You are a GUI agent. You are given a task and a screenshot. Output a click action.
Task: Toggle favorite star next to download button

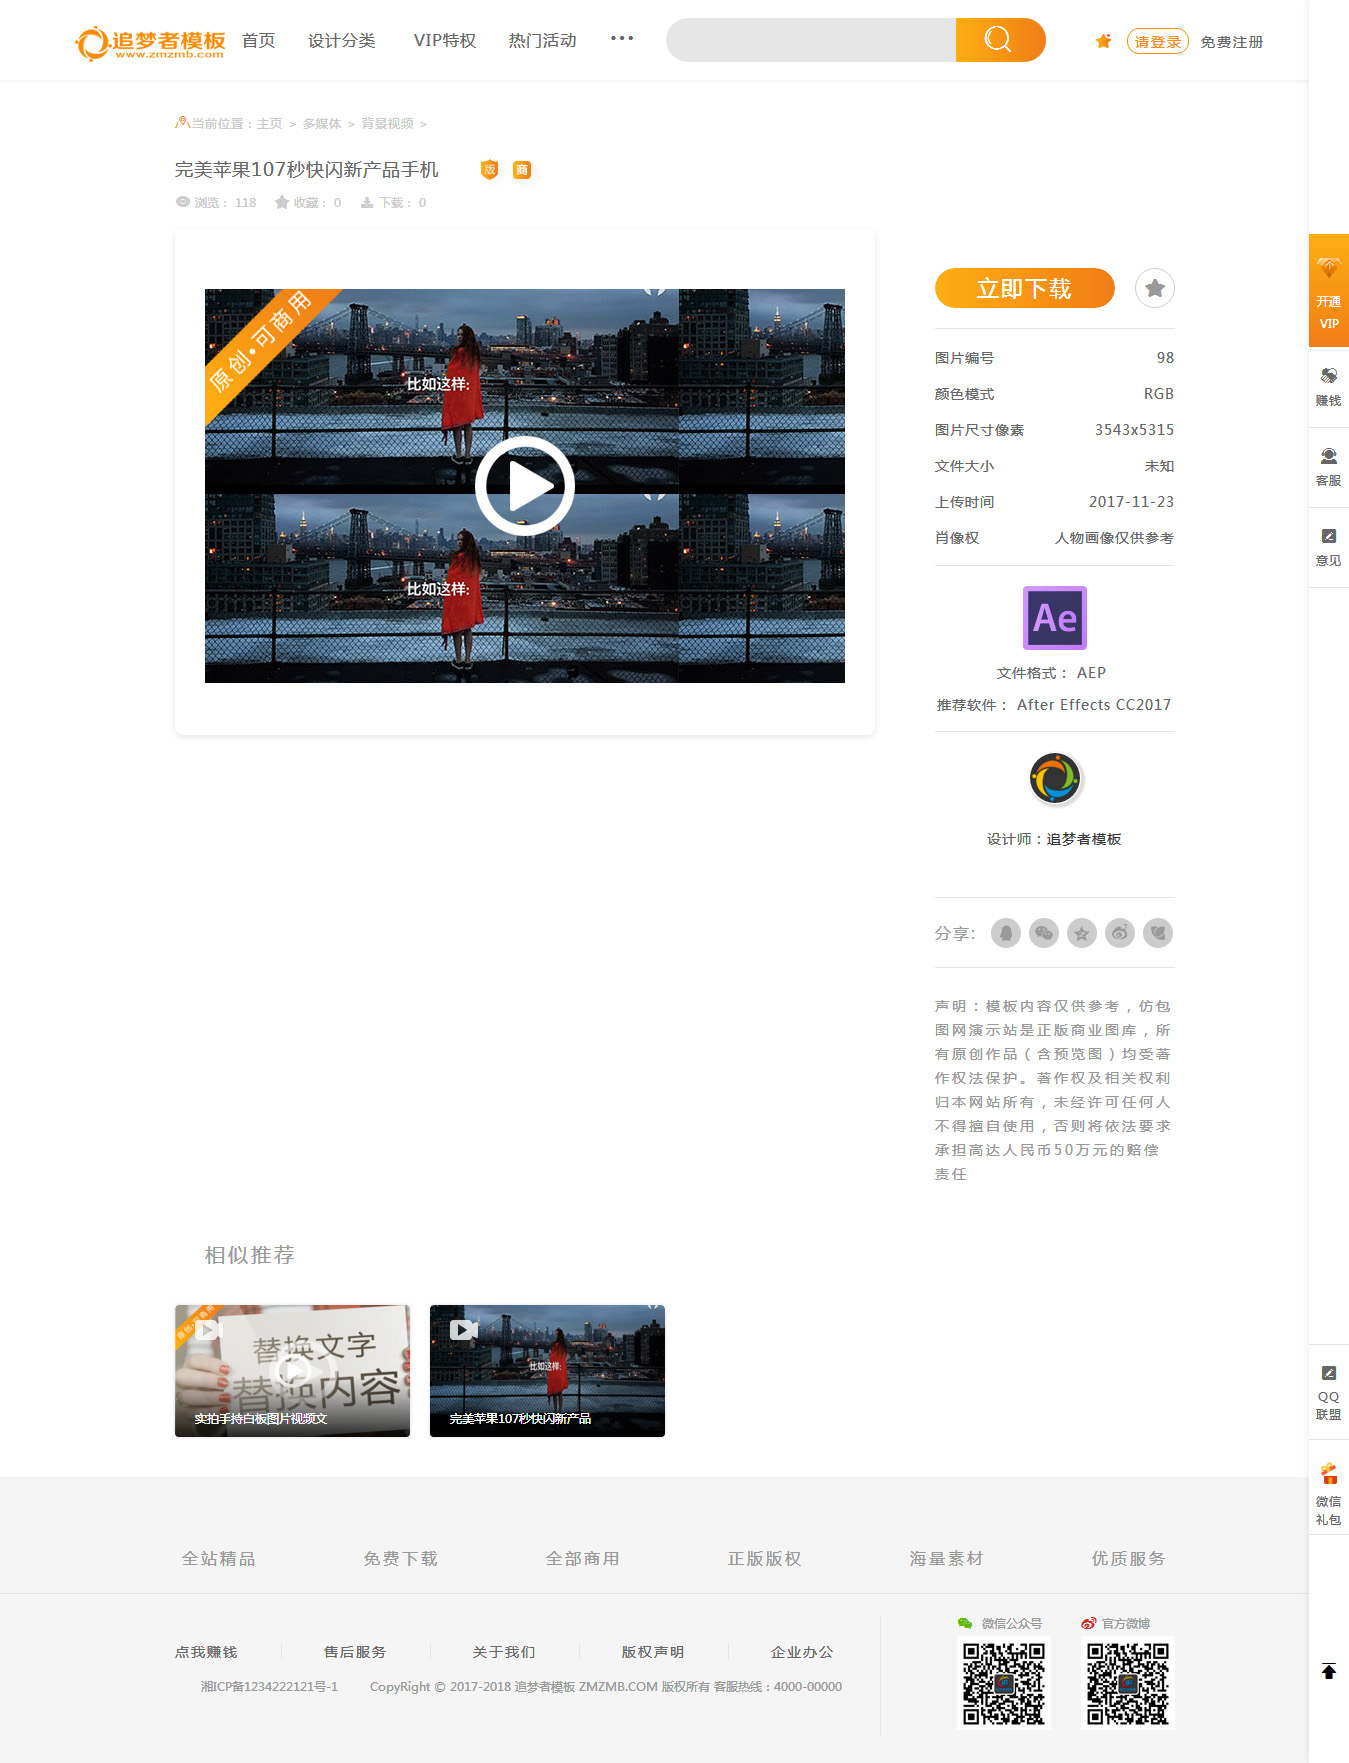click(x=1155, y=289)
